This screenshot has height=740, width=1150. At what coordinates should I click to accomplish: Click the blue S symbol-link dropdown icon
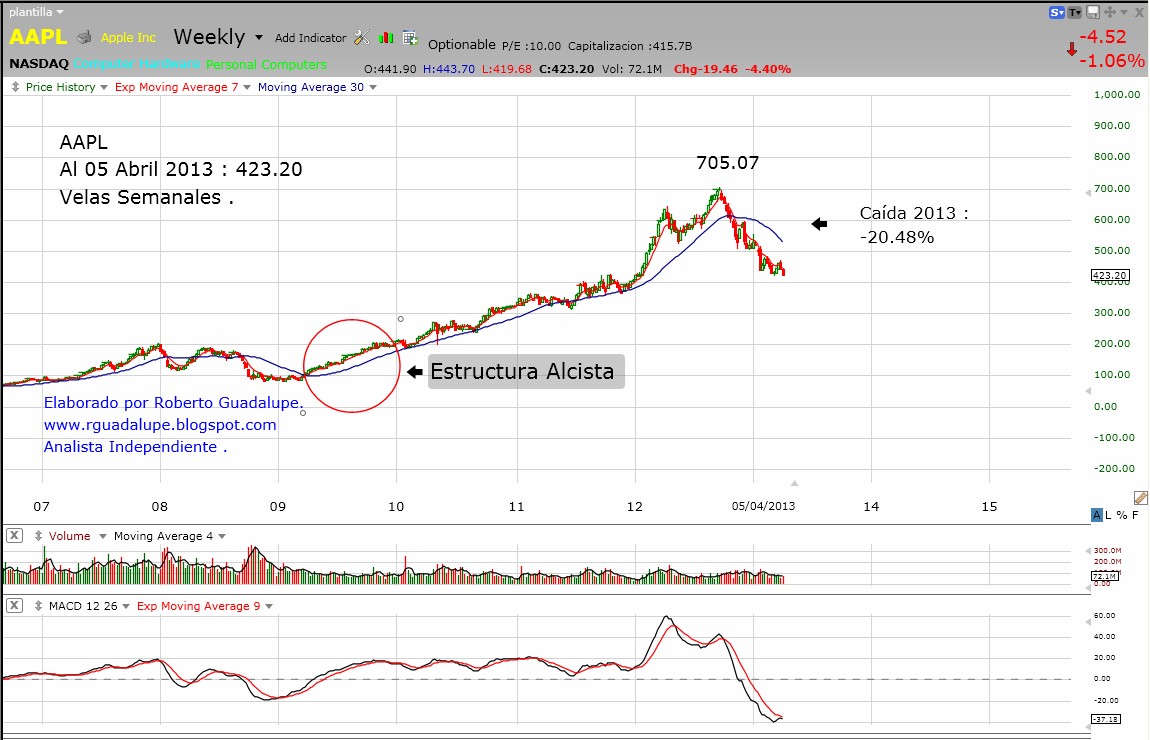1057,12
